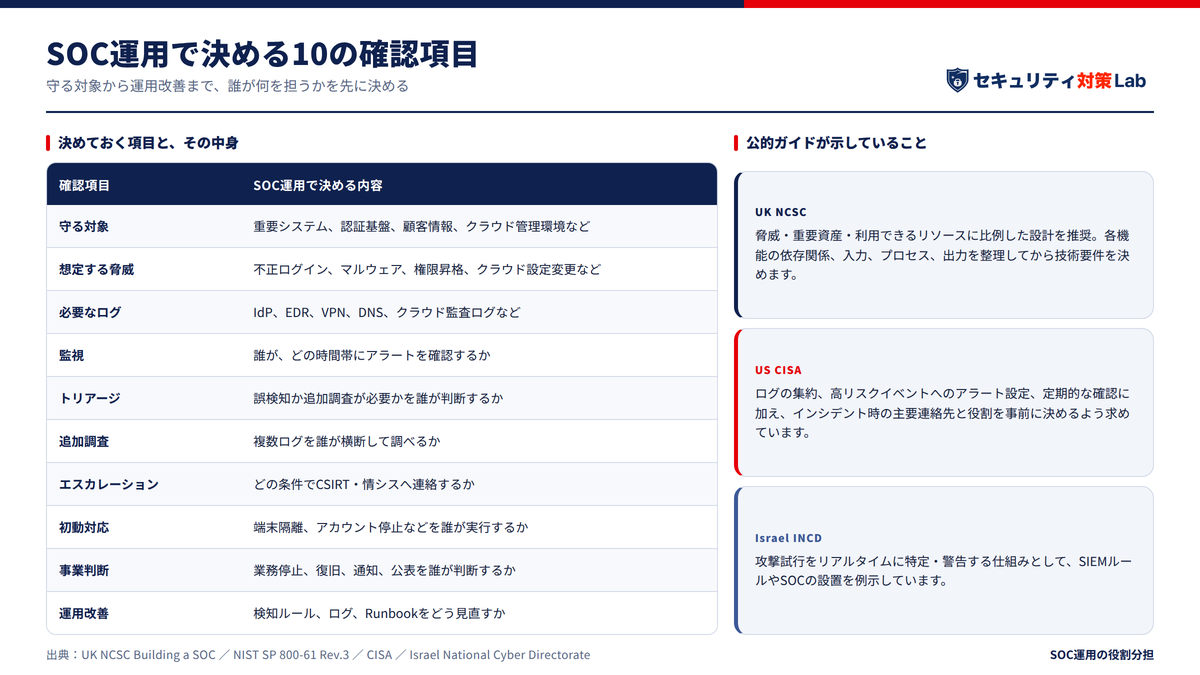The width and height of the screenshot is (1200, 675).
Task: Click the 確認項目 column header
Action: pos(84,186)
